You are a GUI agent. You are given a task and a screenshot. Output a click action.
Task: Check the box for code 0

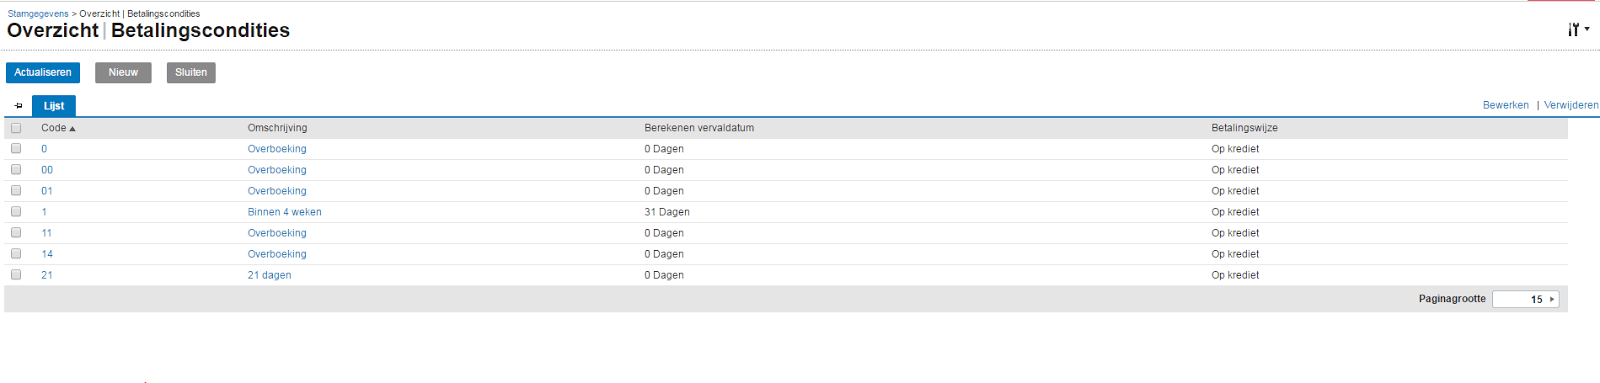point(16,148)
